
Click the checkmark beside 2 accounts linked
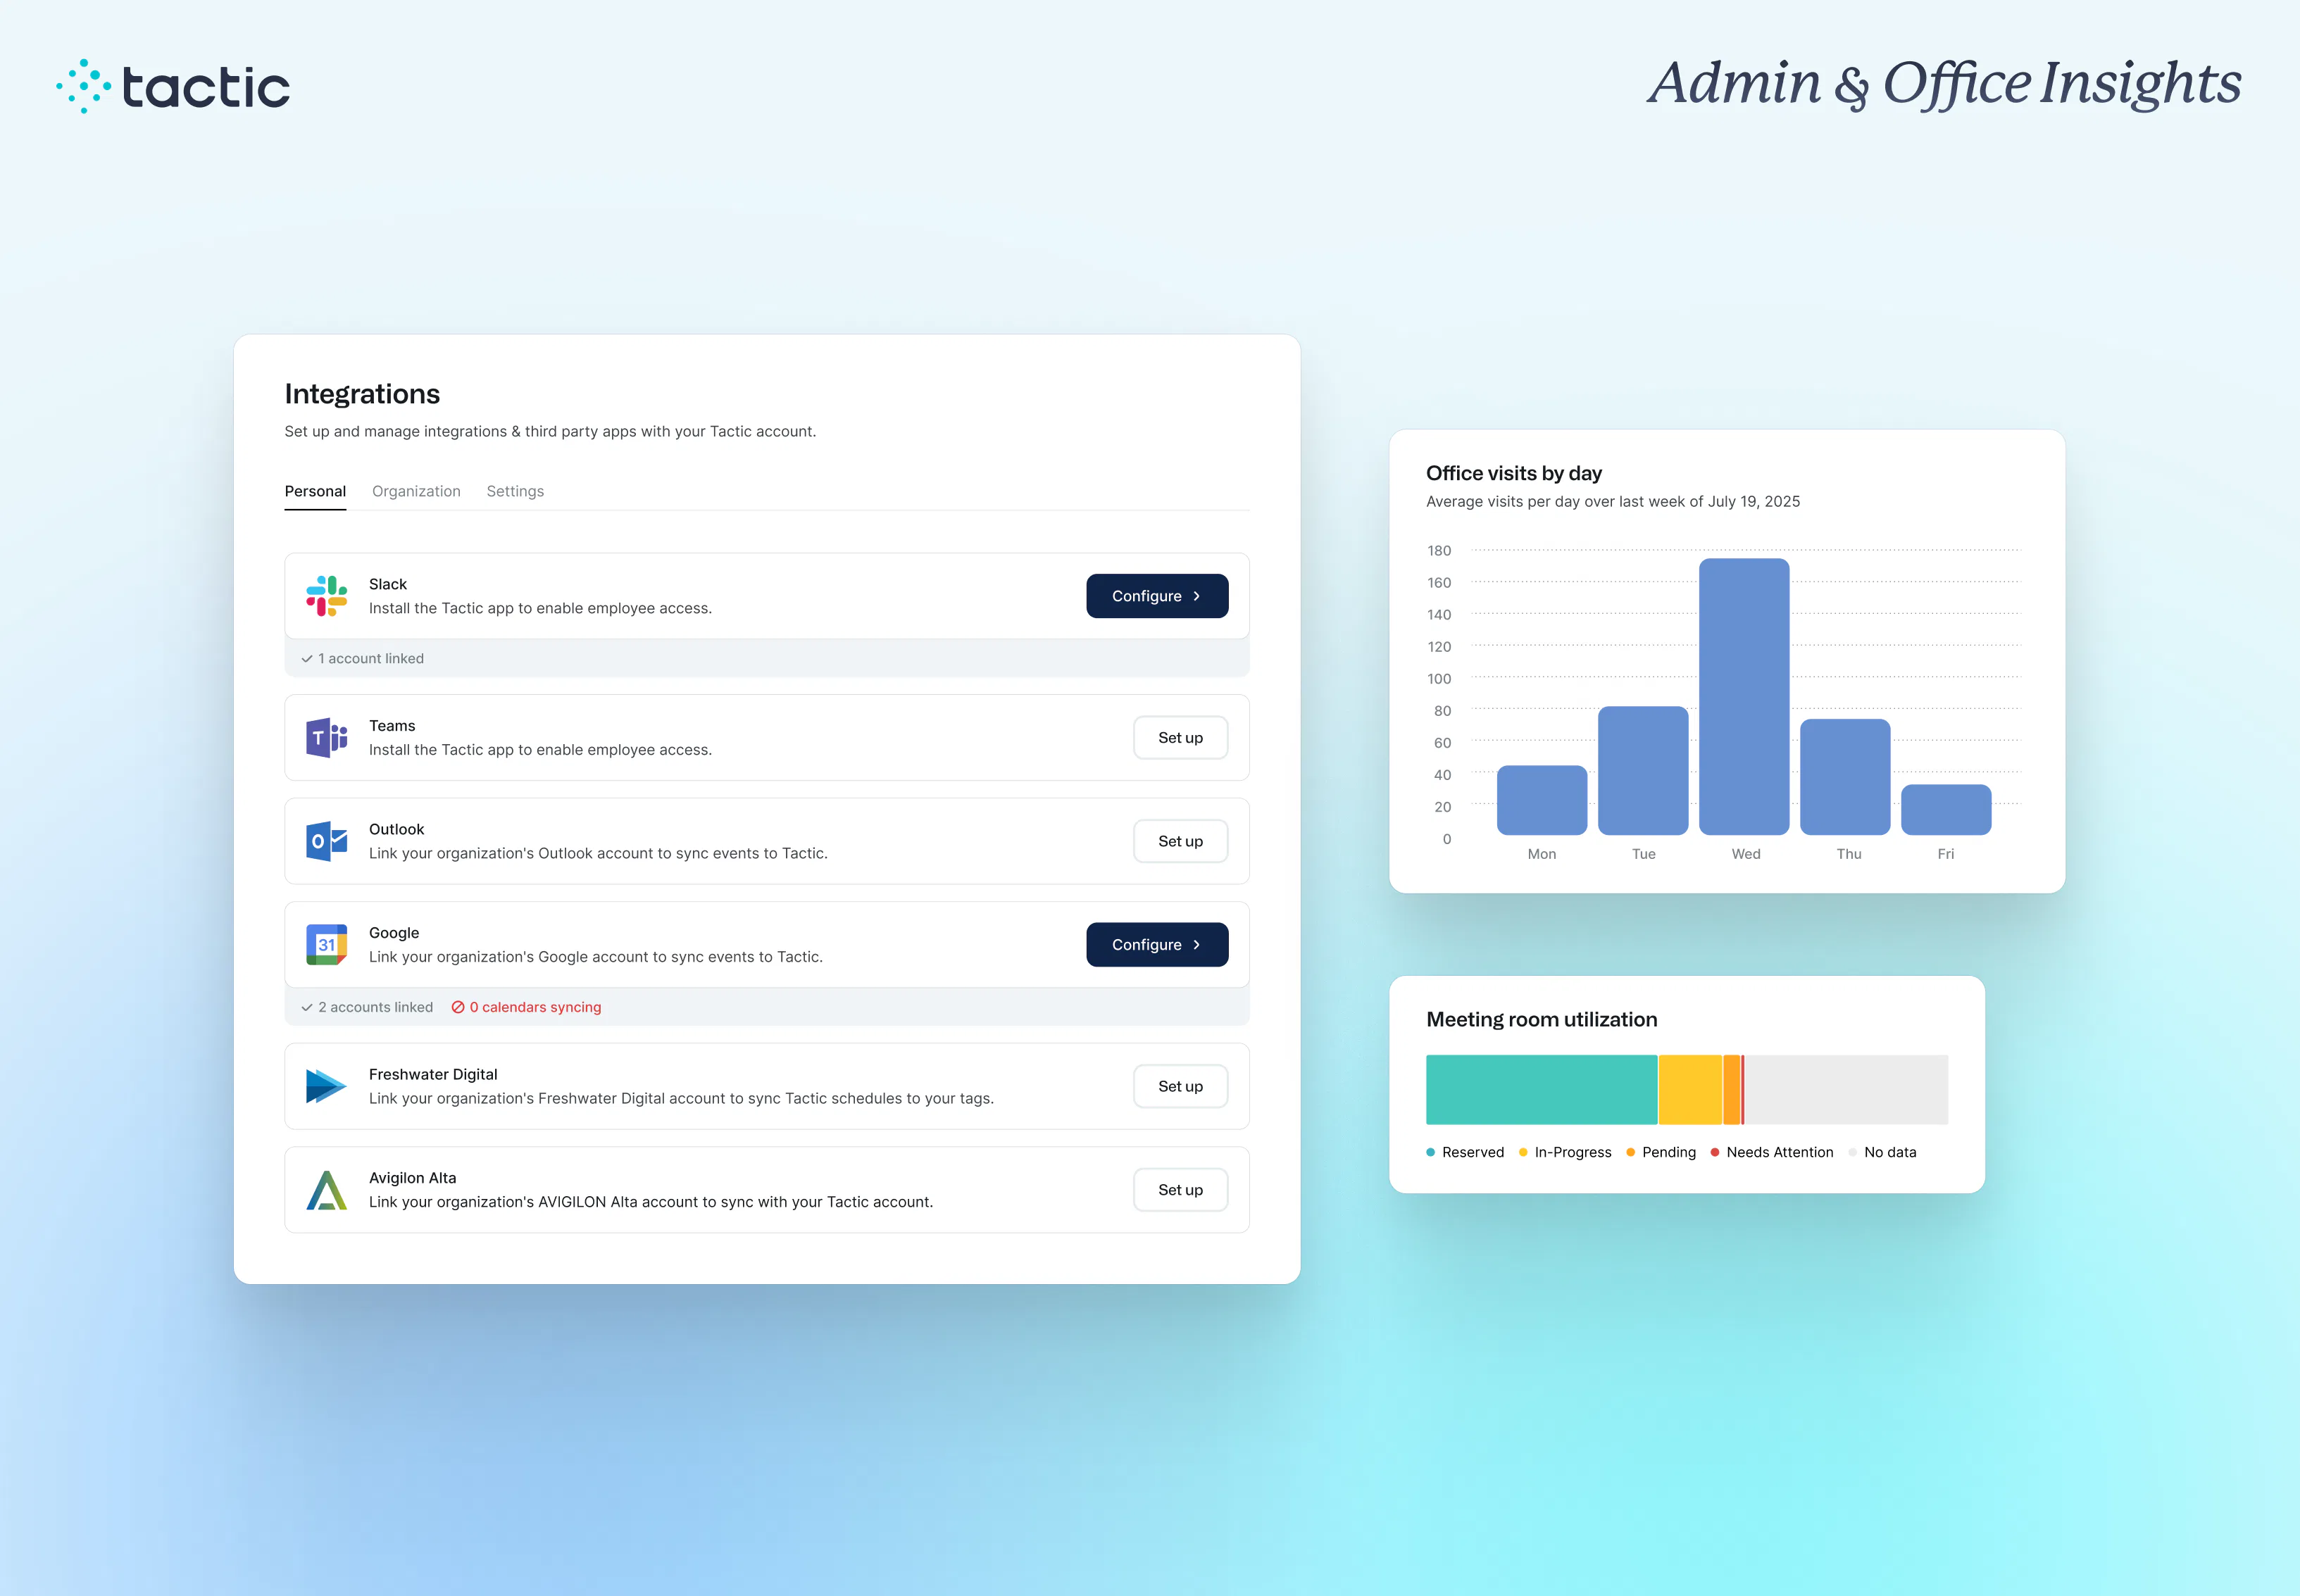(307, 1007)
